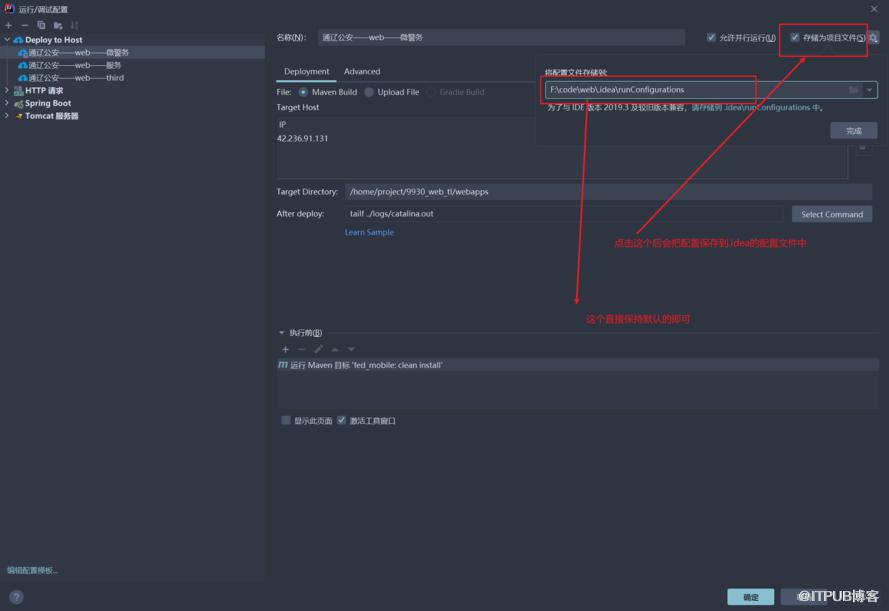The height and width of the screenshot is (611, 889).
Task: Uncheck the activate tool window checkbox
Action: coord(341,420)
